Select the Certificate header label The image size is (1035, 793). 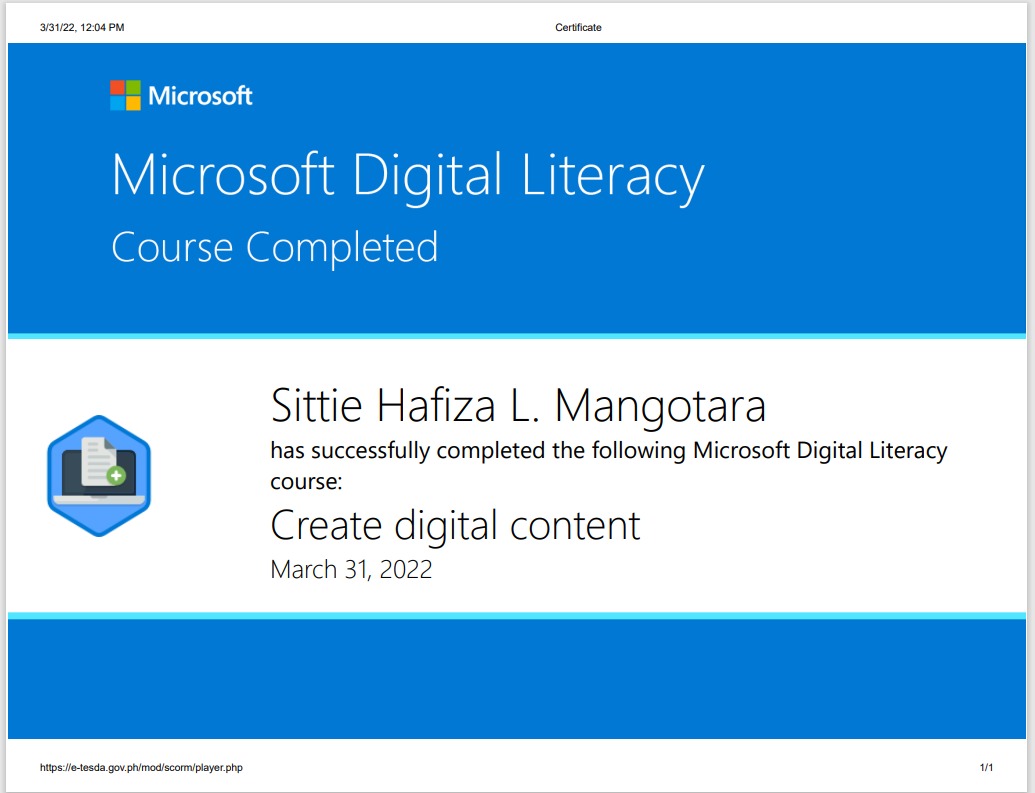coord(578,27)
